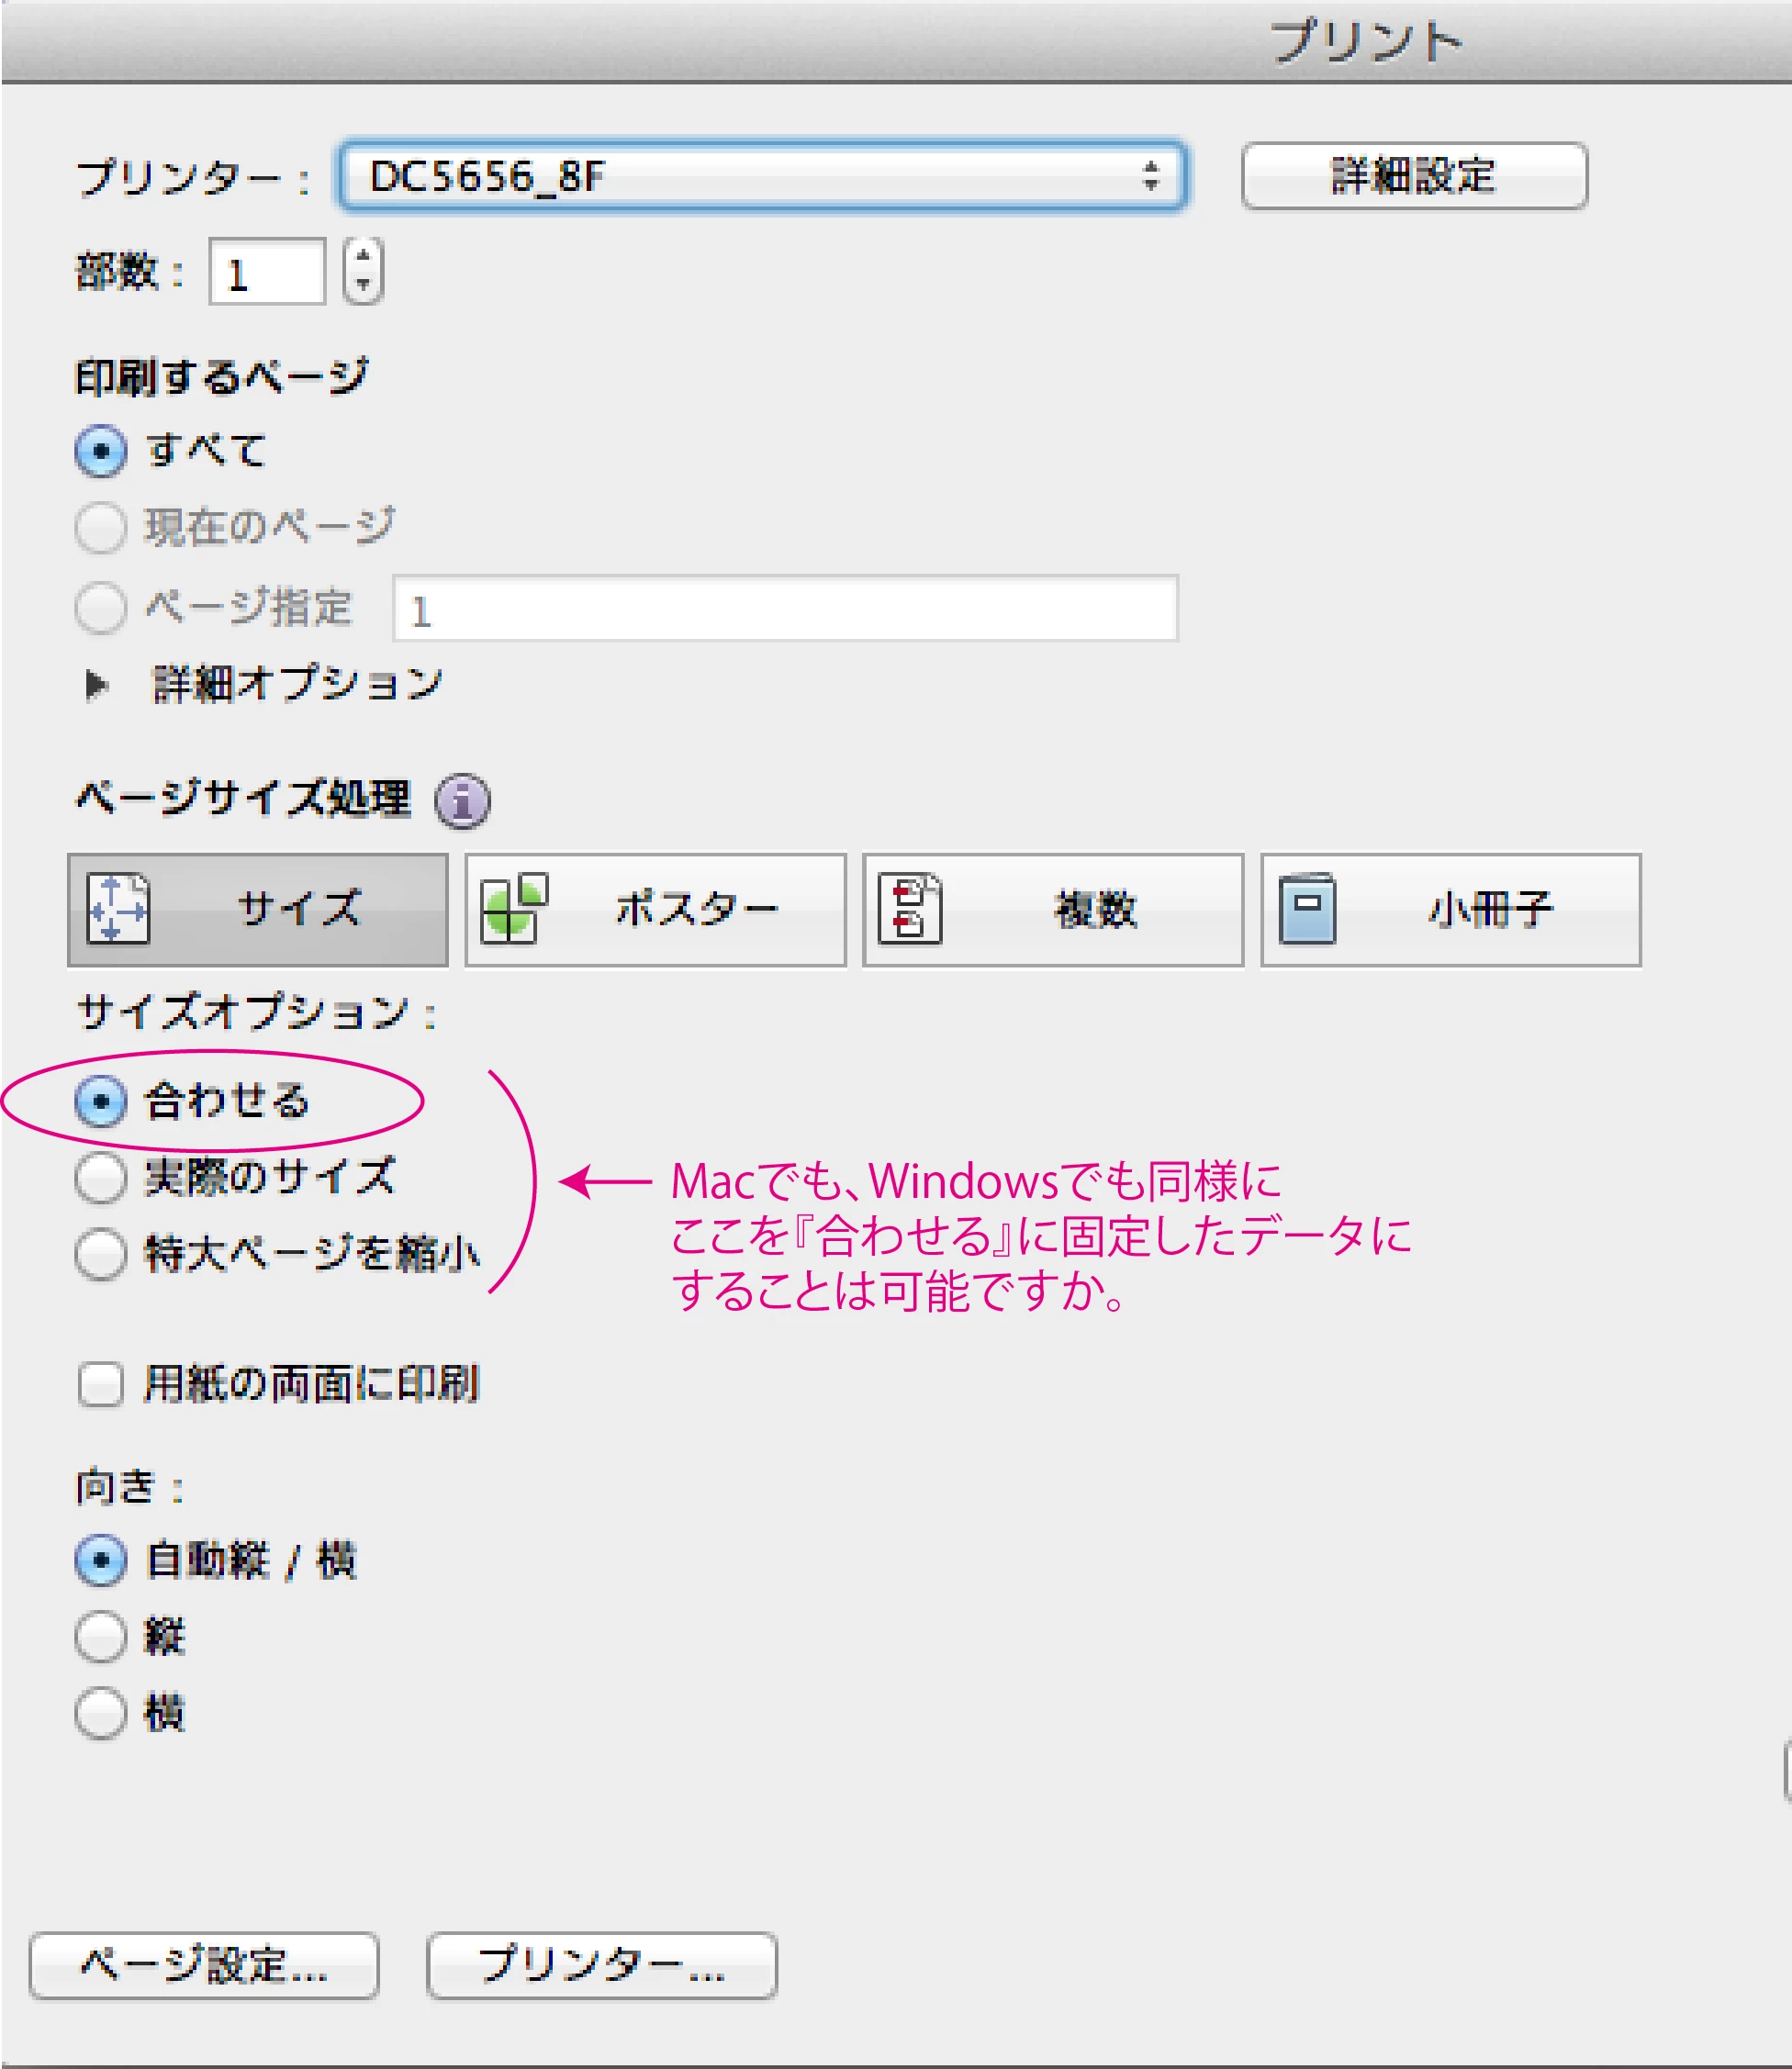
Task: Choose Actual Size (実際のサイズ) option
Action: coord(101,1177)
